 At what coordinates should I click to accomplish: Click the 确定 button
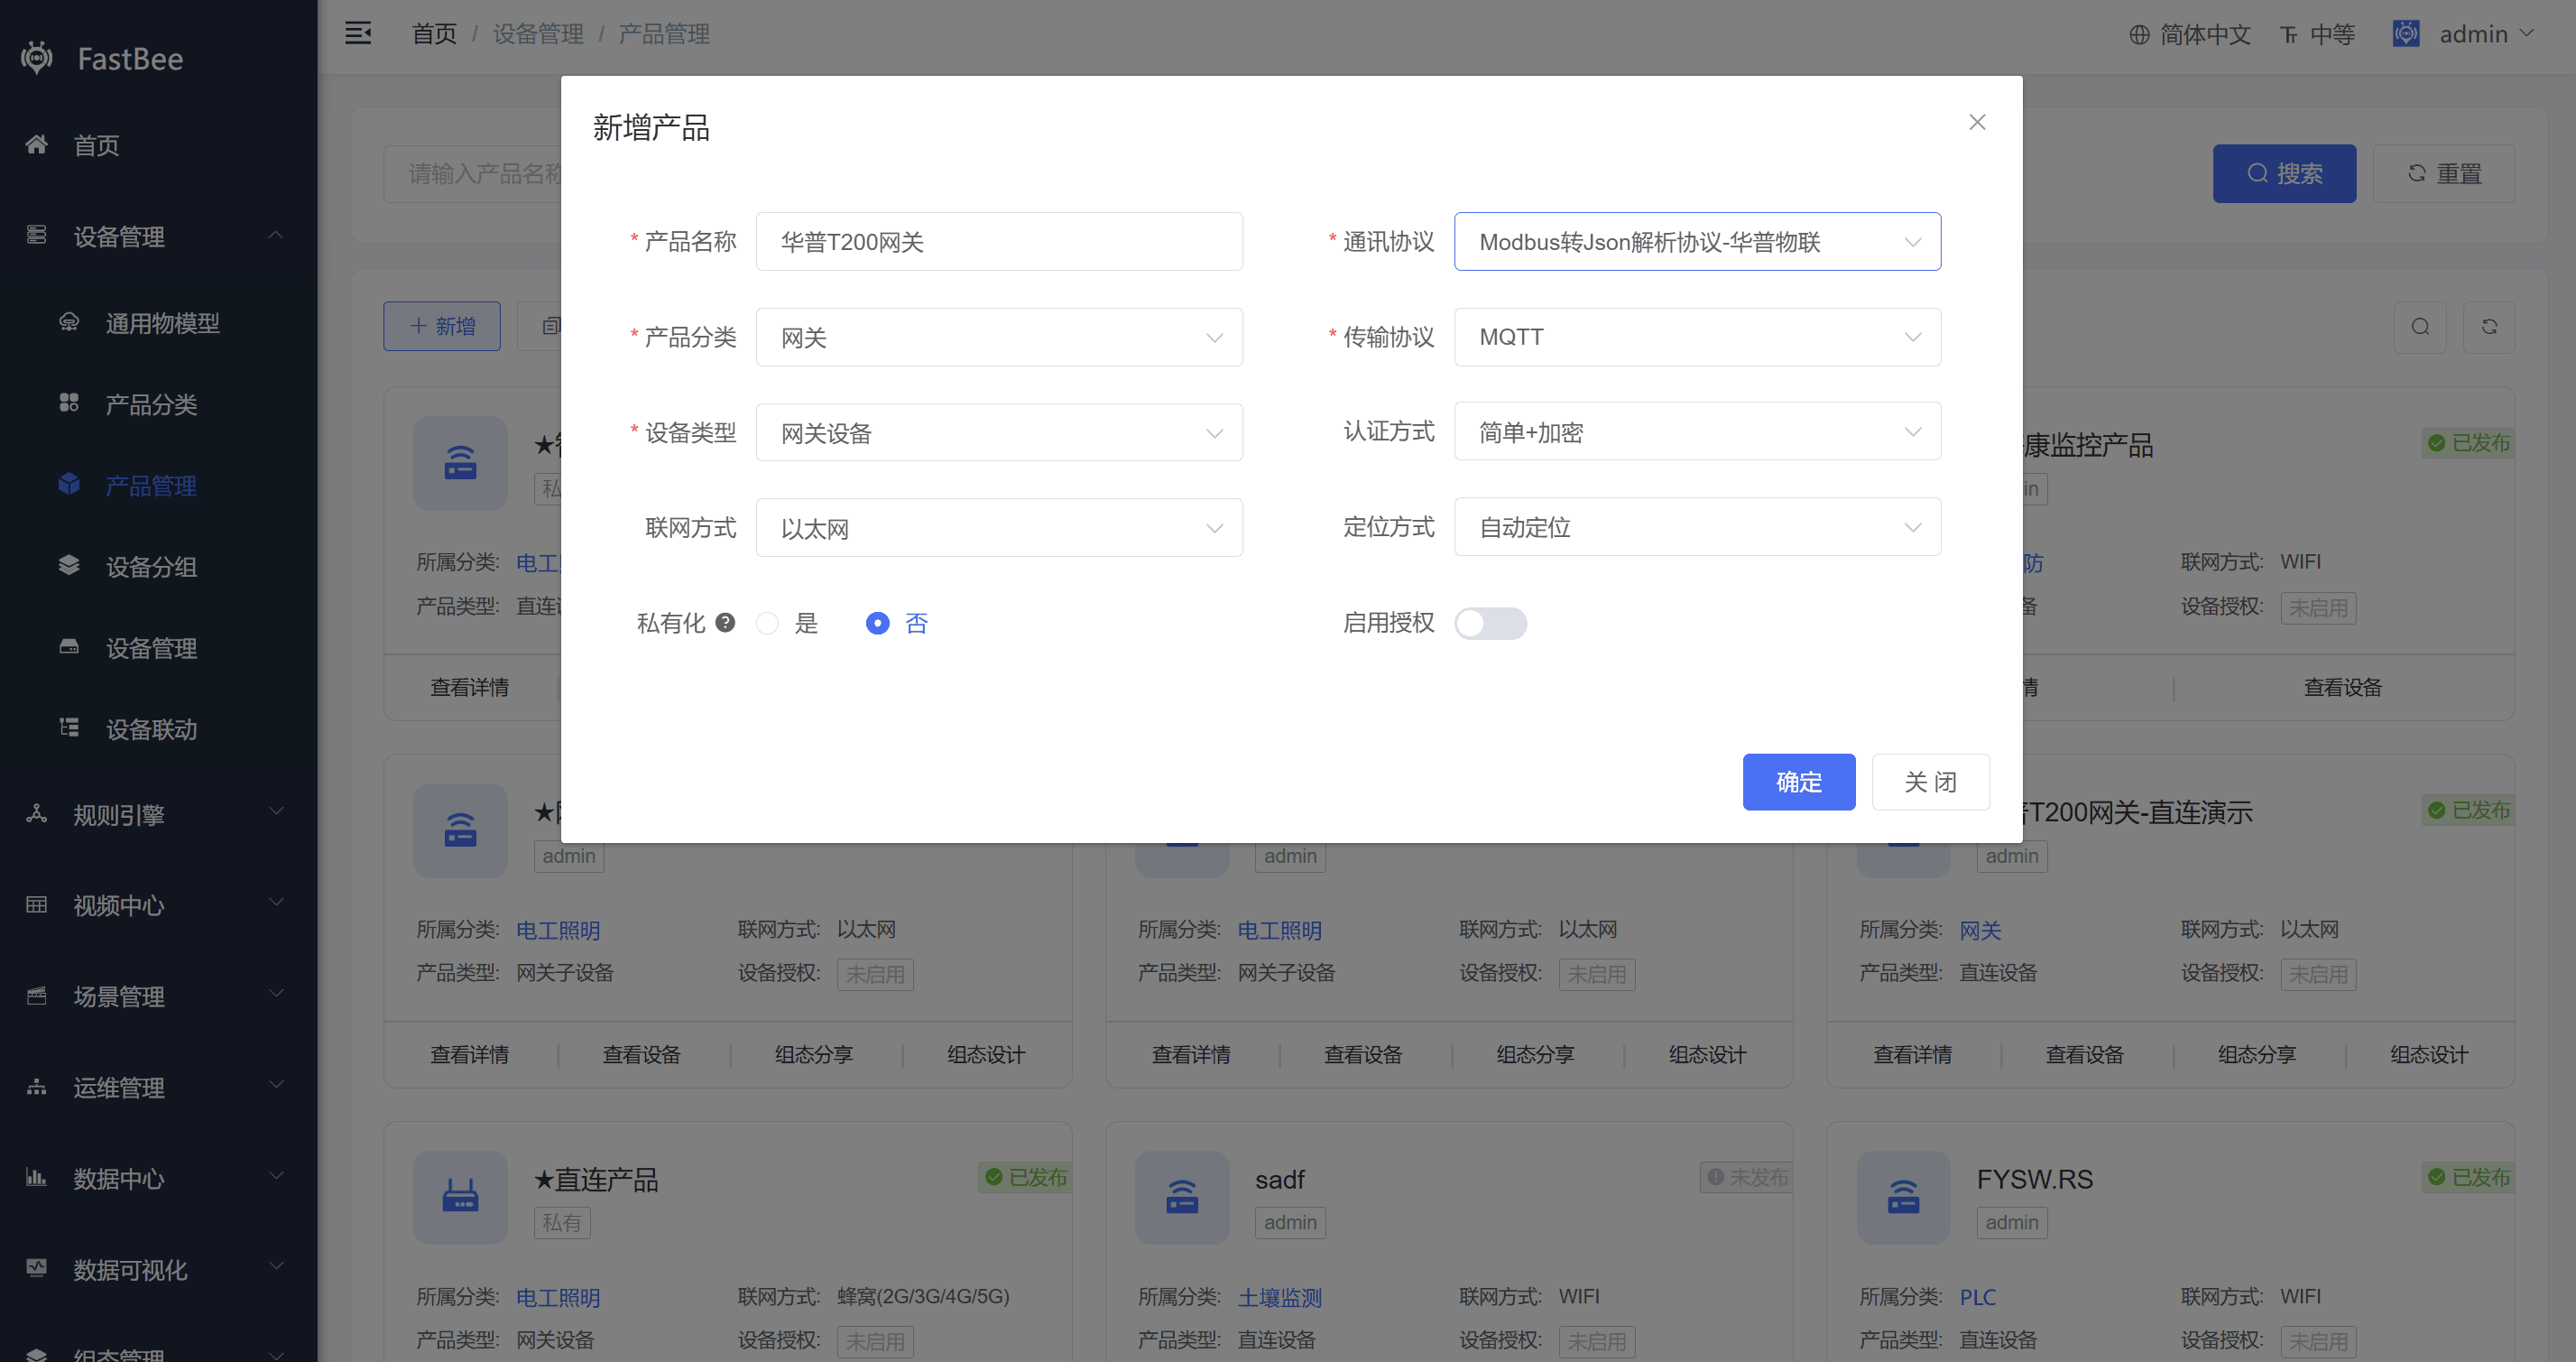click(x=1799, y=781)
